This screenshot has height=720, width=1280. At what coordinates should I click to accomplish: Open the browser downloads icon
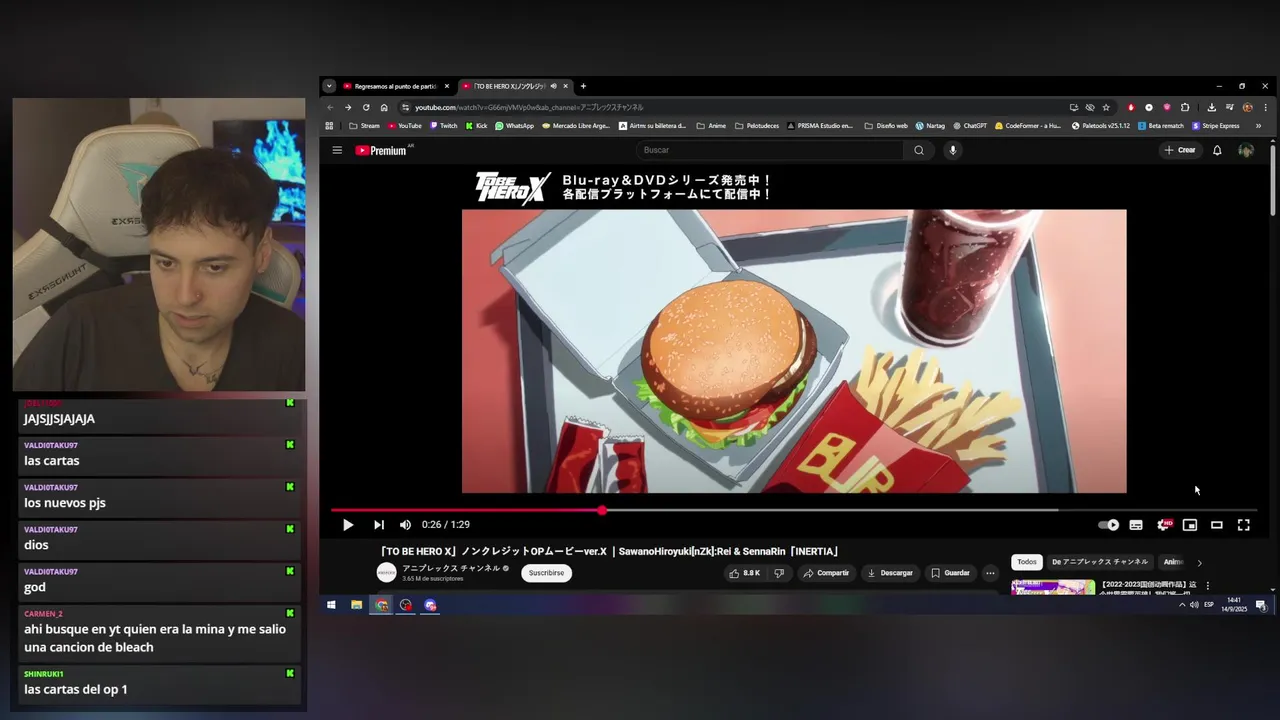[x=1212, y=107]
